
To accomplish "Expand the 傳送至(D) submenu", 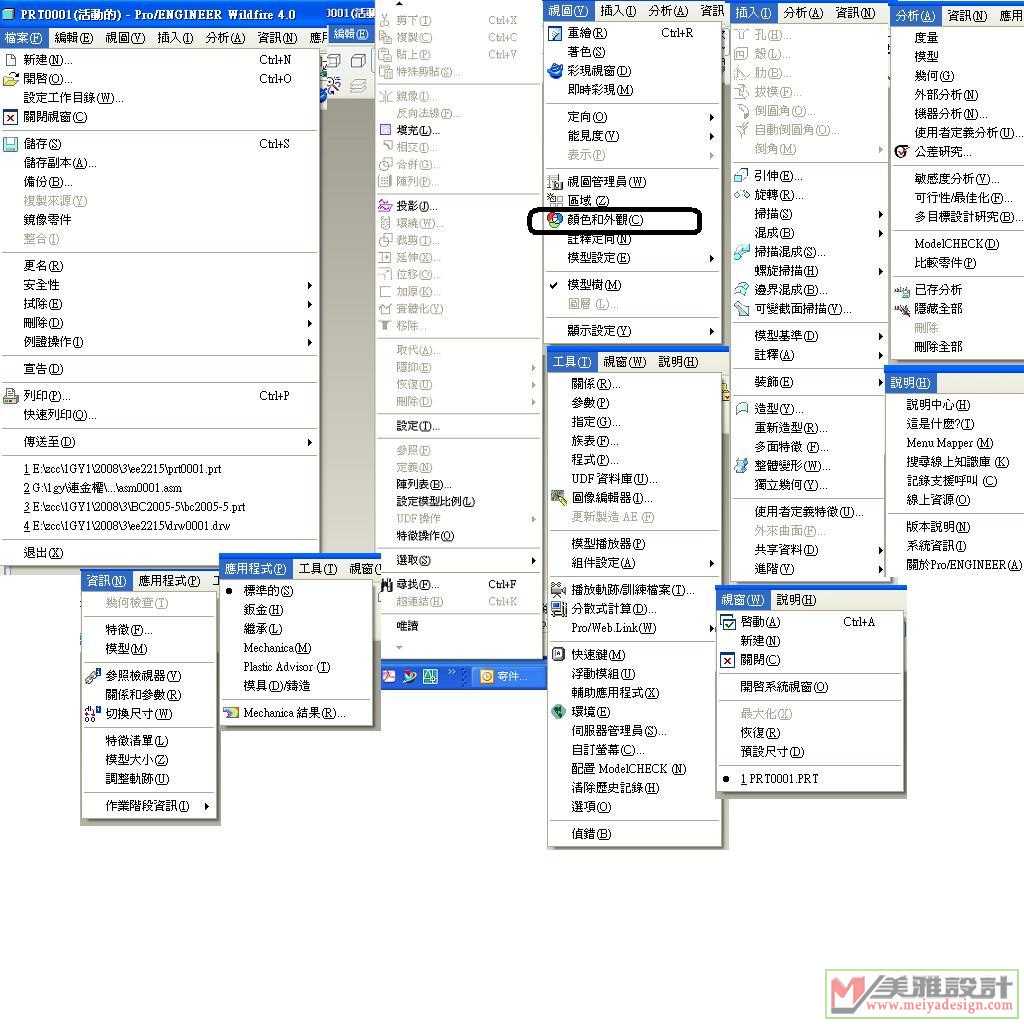I will point(159,442).
